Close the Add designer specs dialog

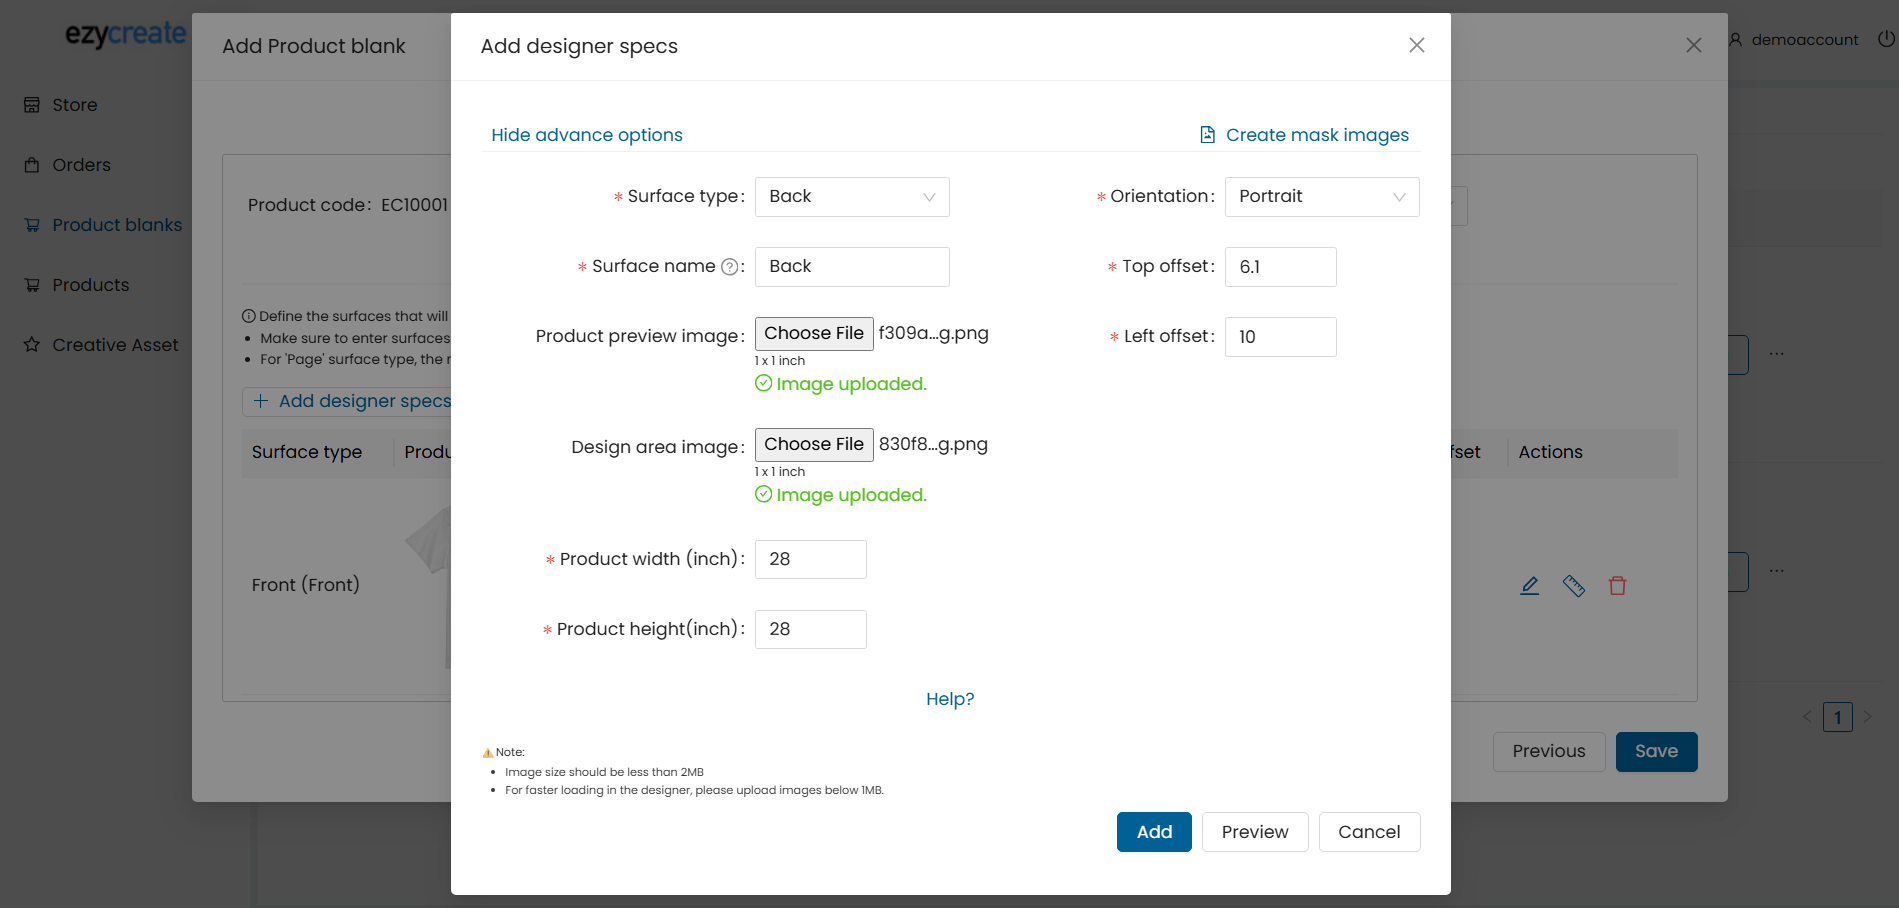pyautogui.click(x=1416, y=45)
